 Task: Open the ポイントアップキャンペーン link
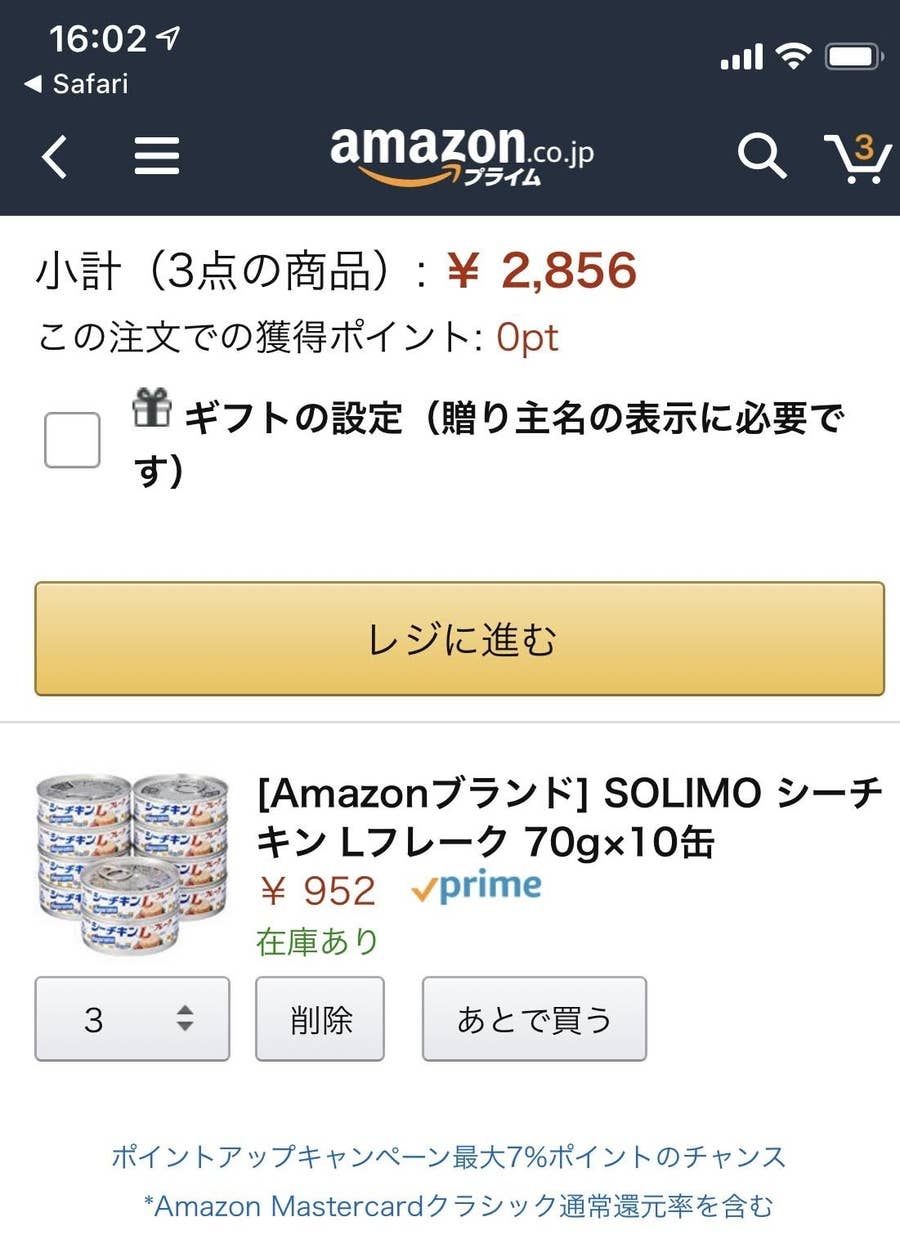pyautogui.click(x=450, y=1158)
